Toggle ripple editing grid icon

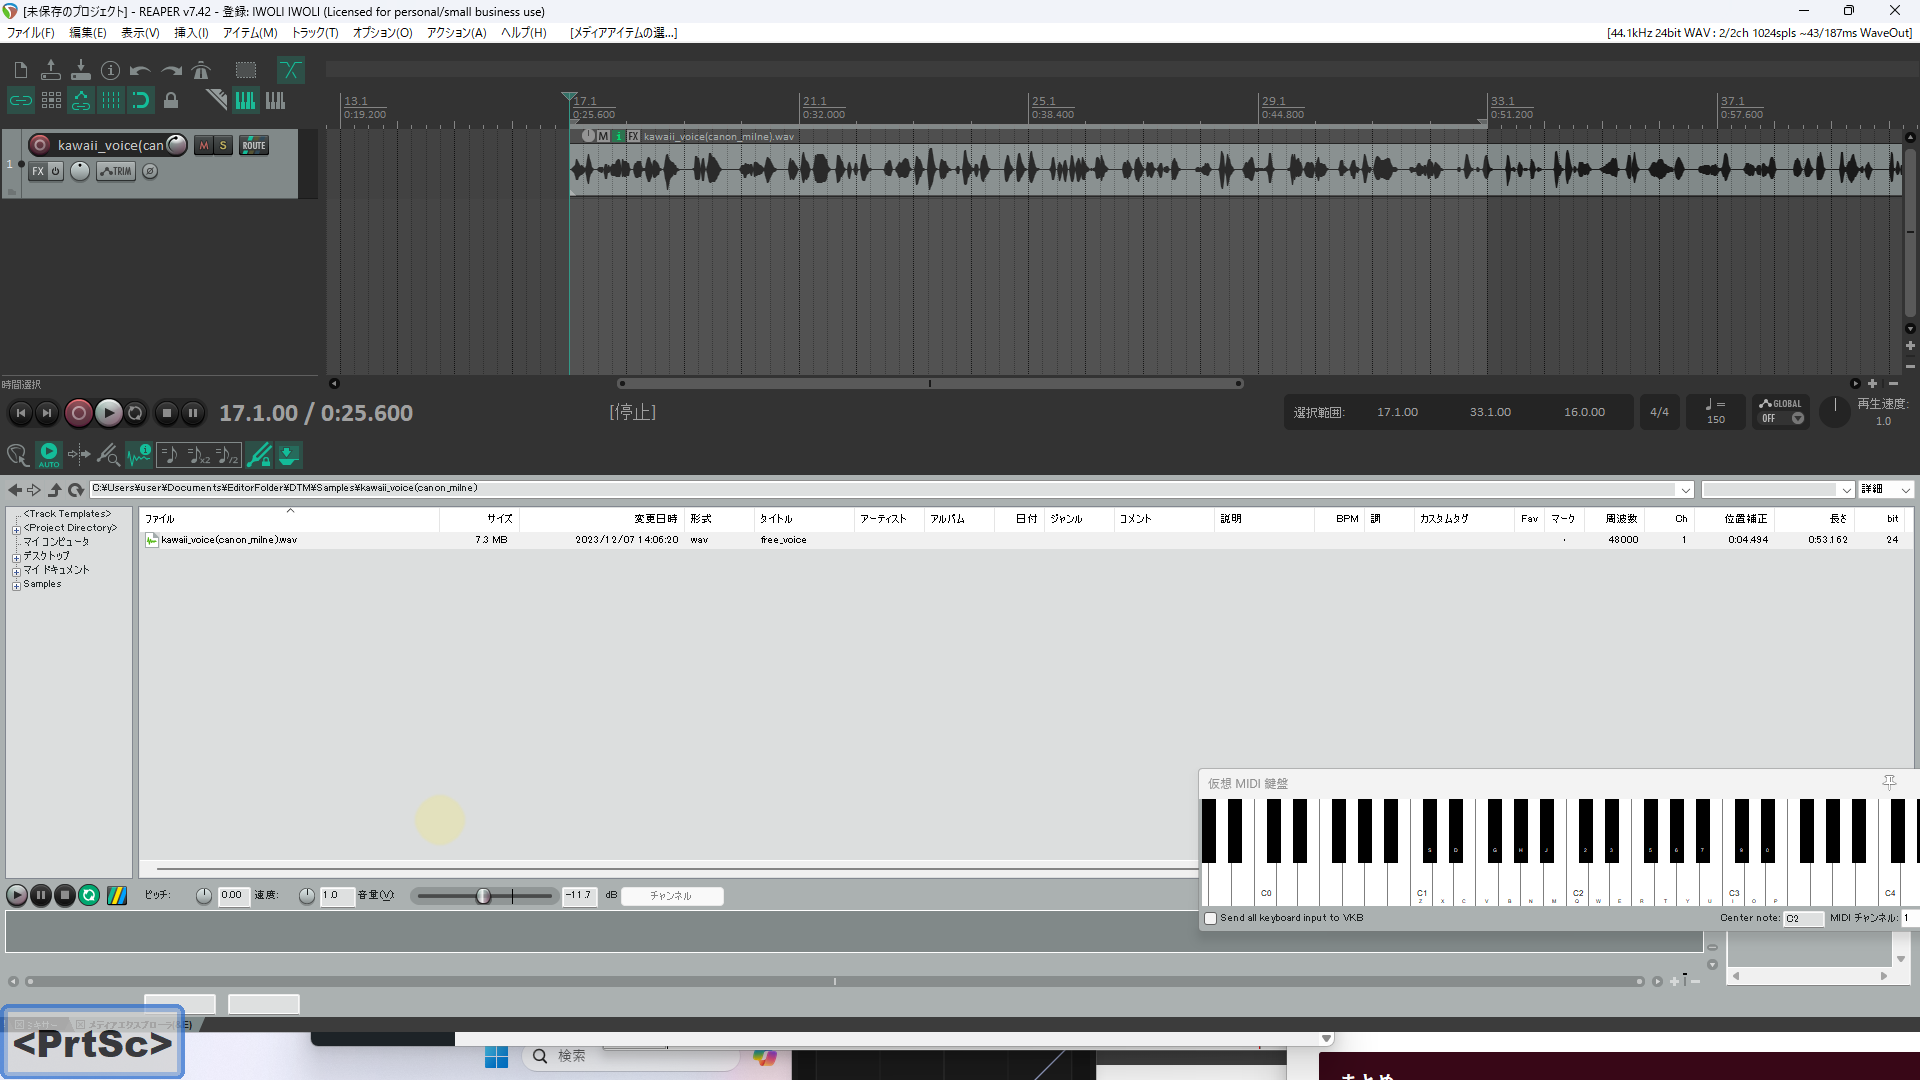click(51, 100)
